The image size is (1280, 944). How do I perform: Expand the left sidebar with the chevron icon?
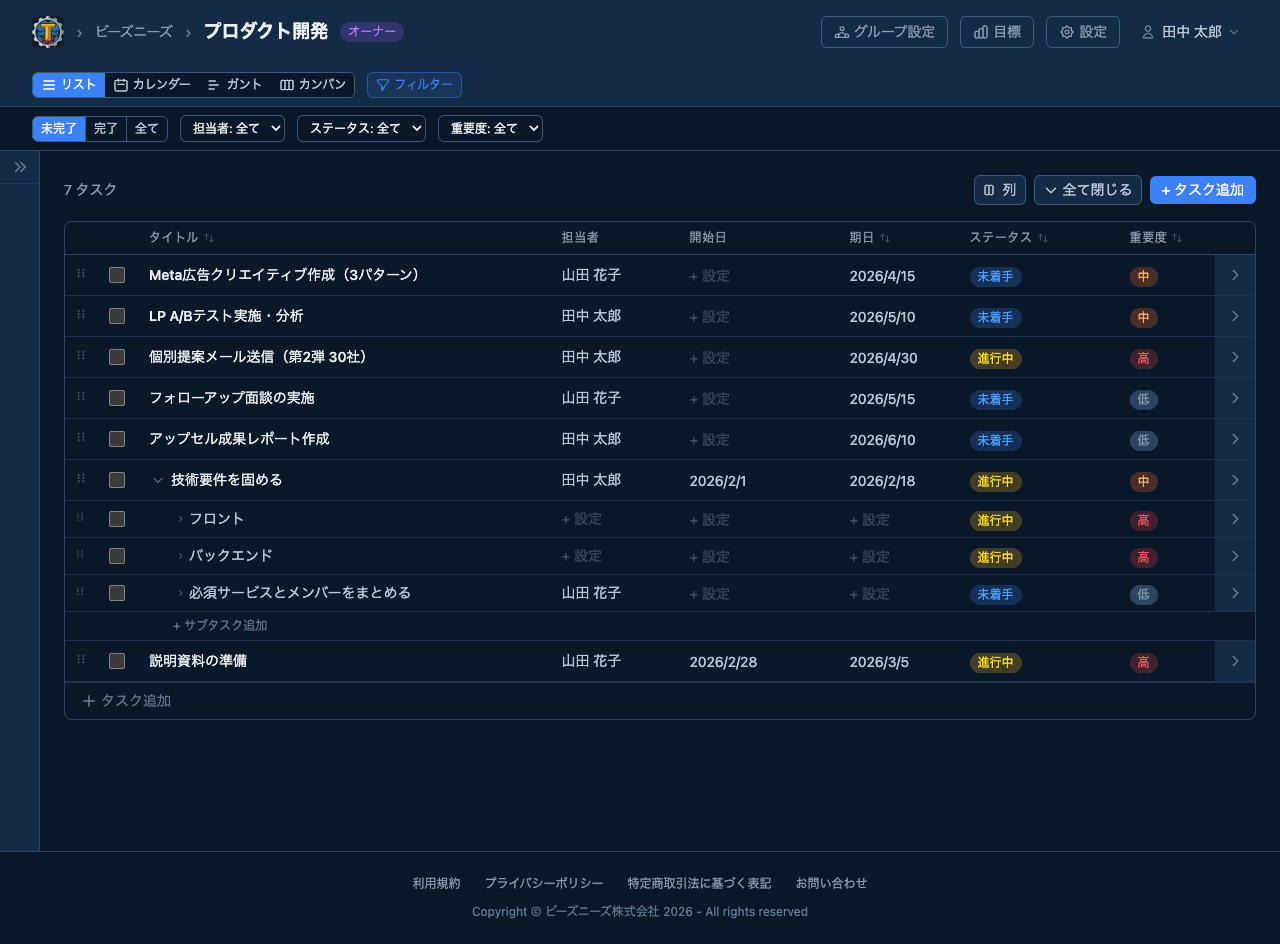19,166
